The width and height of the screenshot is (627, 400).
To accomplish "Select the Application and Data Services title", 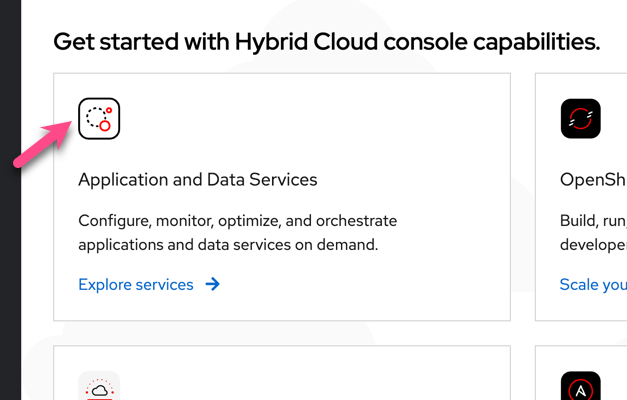I will [x=197, y=180].
